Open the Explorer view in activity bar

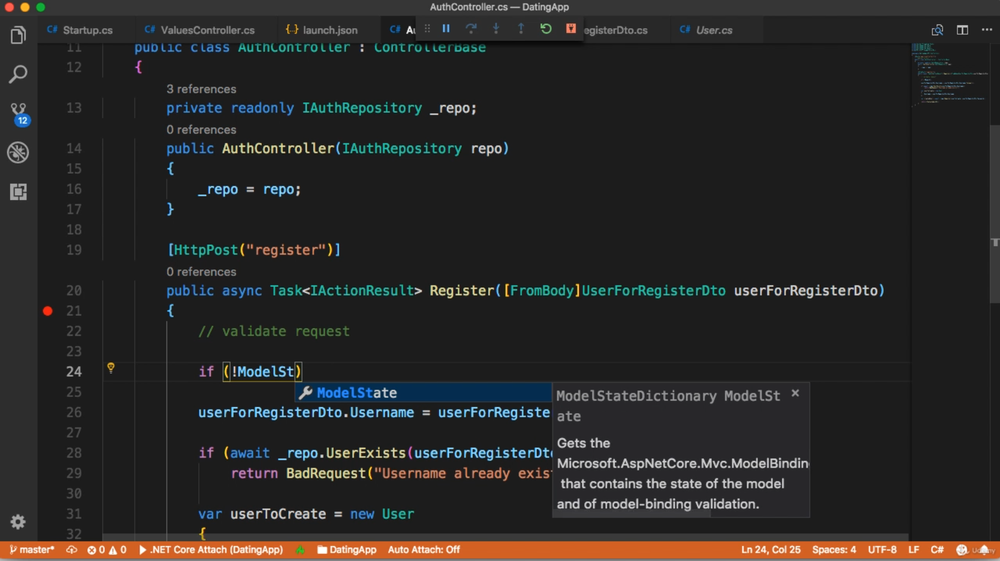click(x=18, y=34)
